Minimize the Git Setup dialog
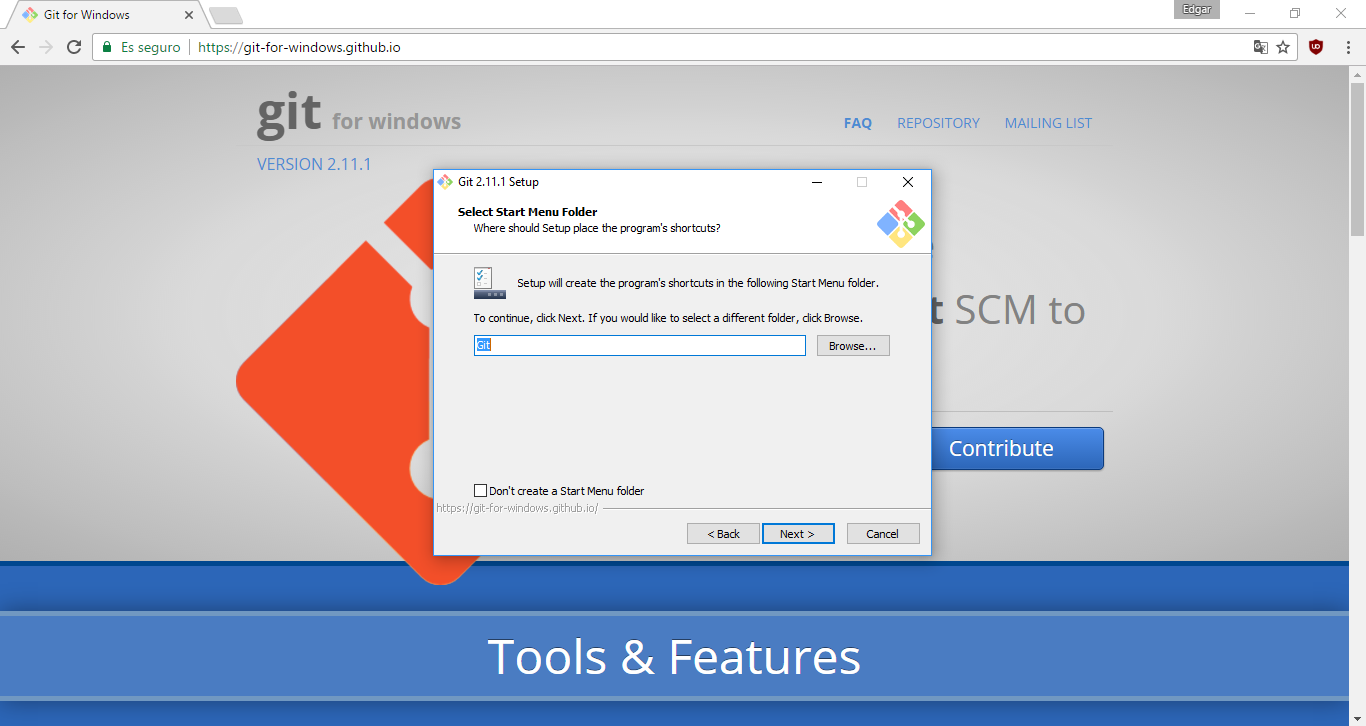1366x726 pixels. tap(818, 182)
